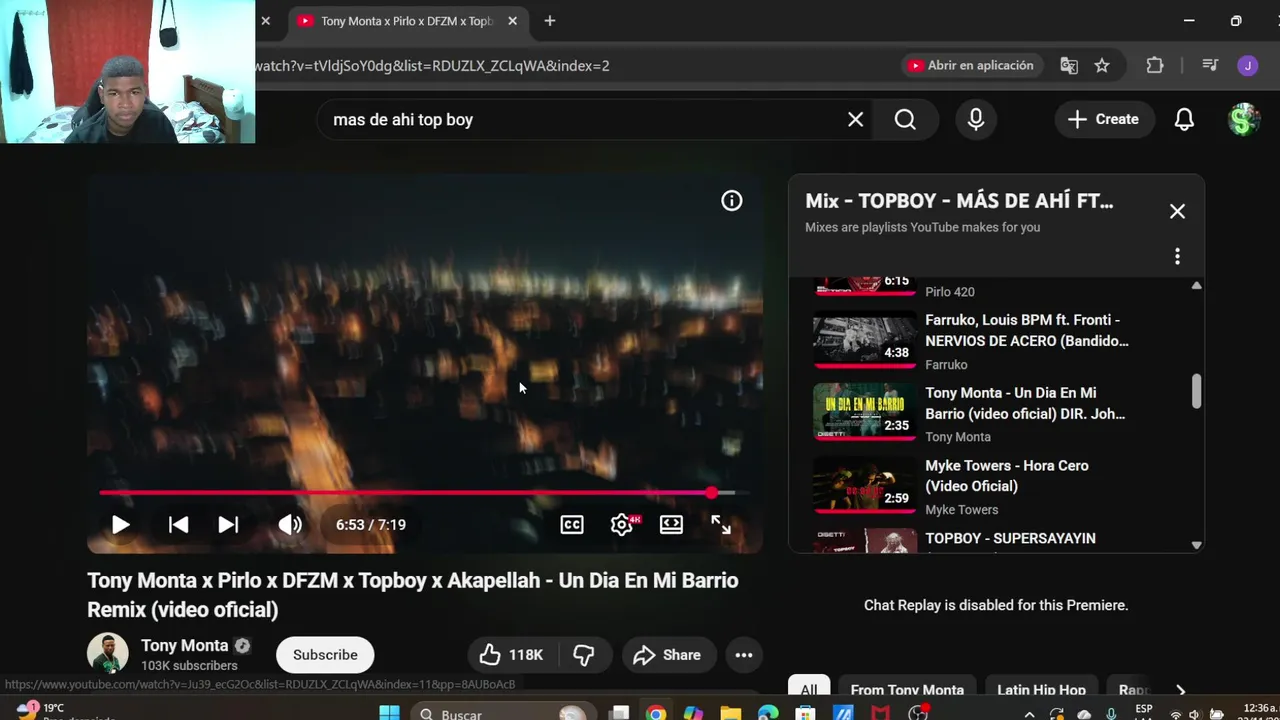Close the Mix playlist panel
1280x720 pixels.
1177,212
